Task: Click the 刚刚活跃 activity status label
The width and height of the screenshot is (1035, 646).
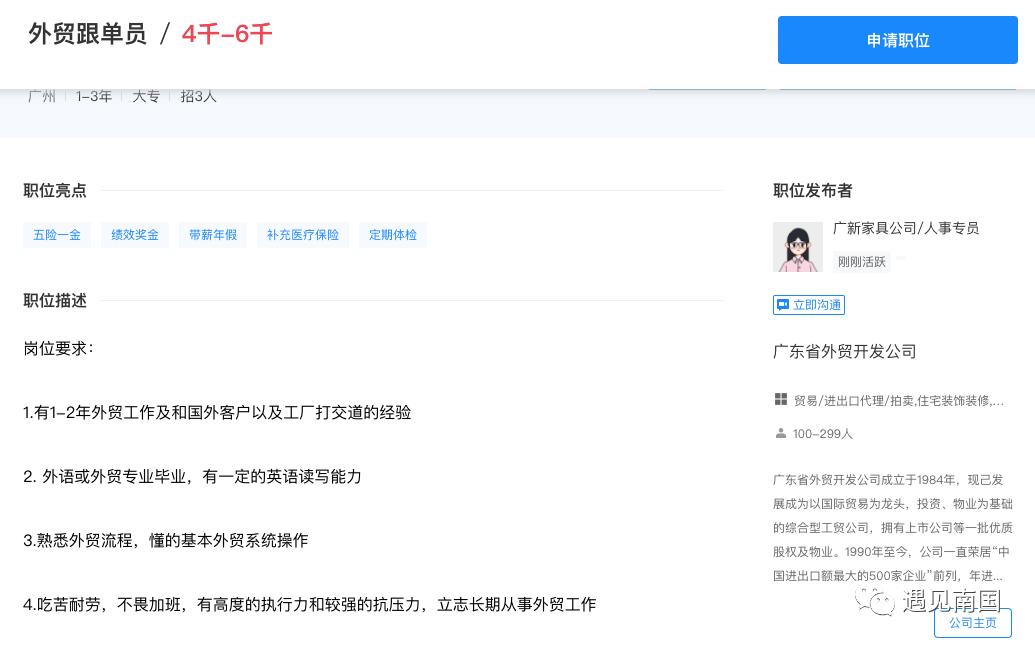Action: pos(861,261)
